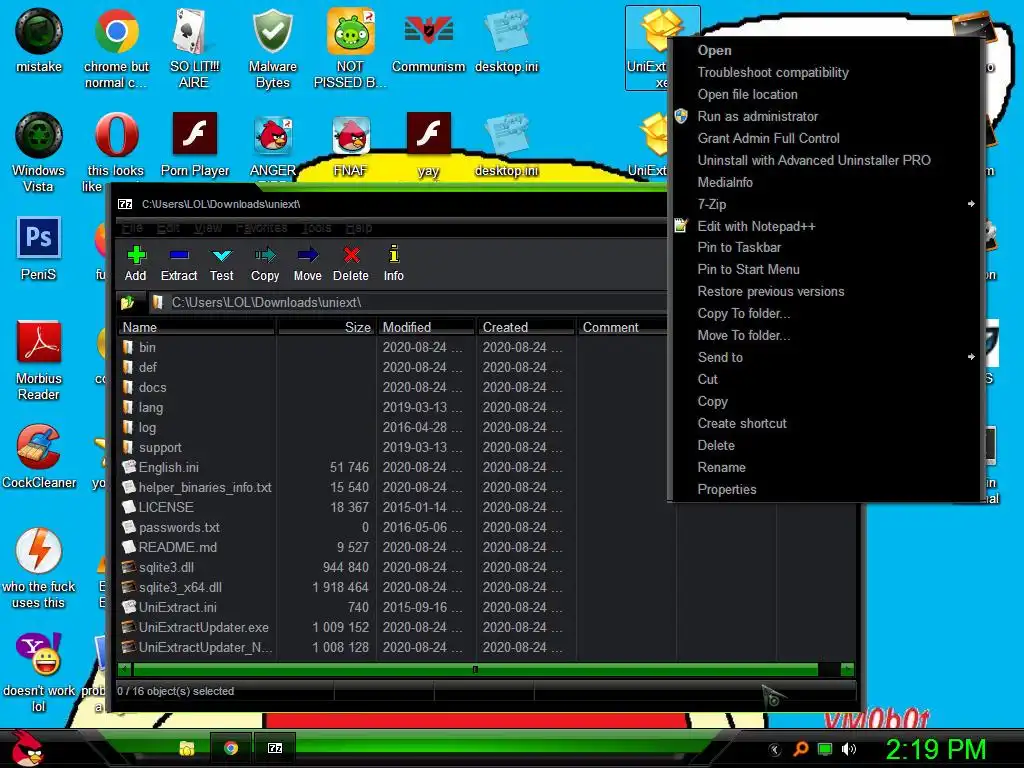The width and height of the screenshot is (1024, 768).
Task: Click the scrollbar right arrow
Action: (847, 669)
